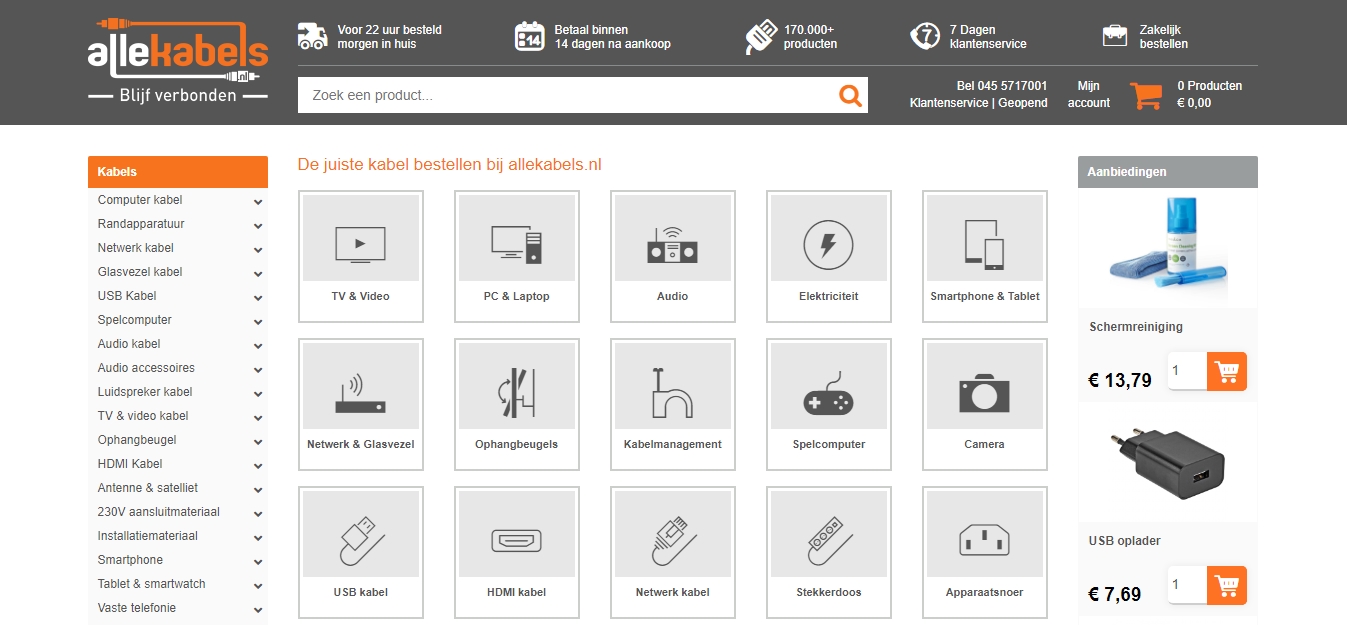Viewport: 1347px width, 625px height.
Task: Open the Smartphone & Tablet category tile
Action: 985,256
